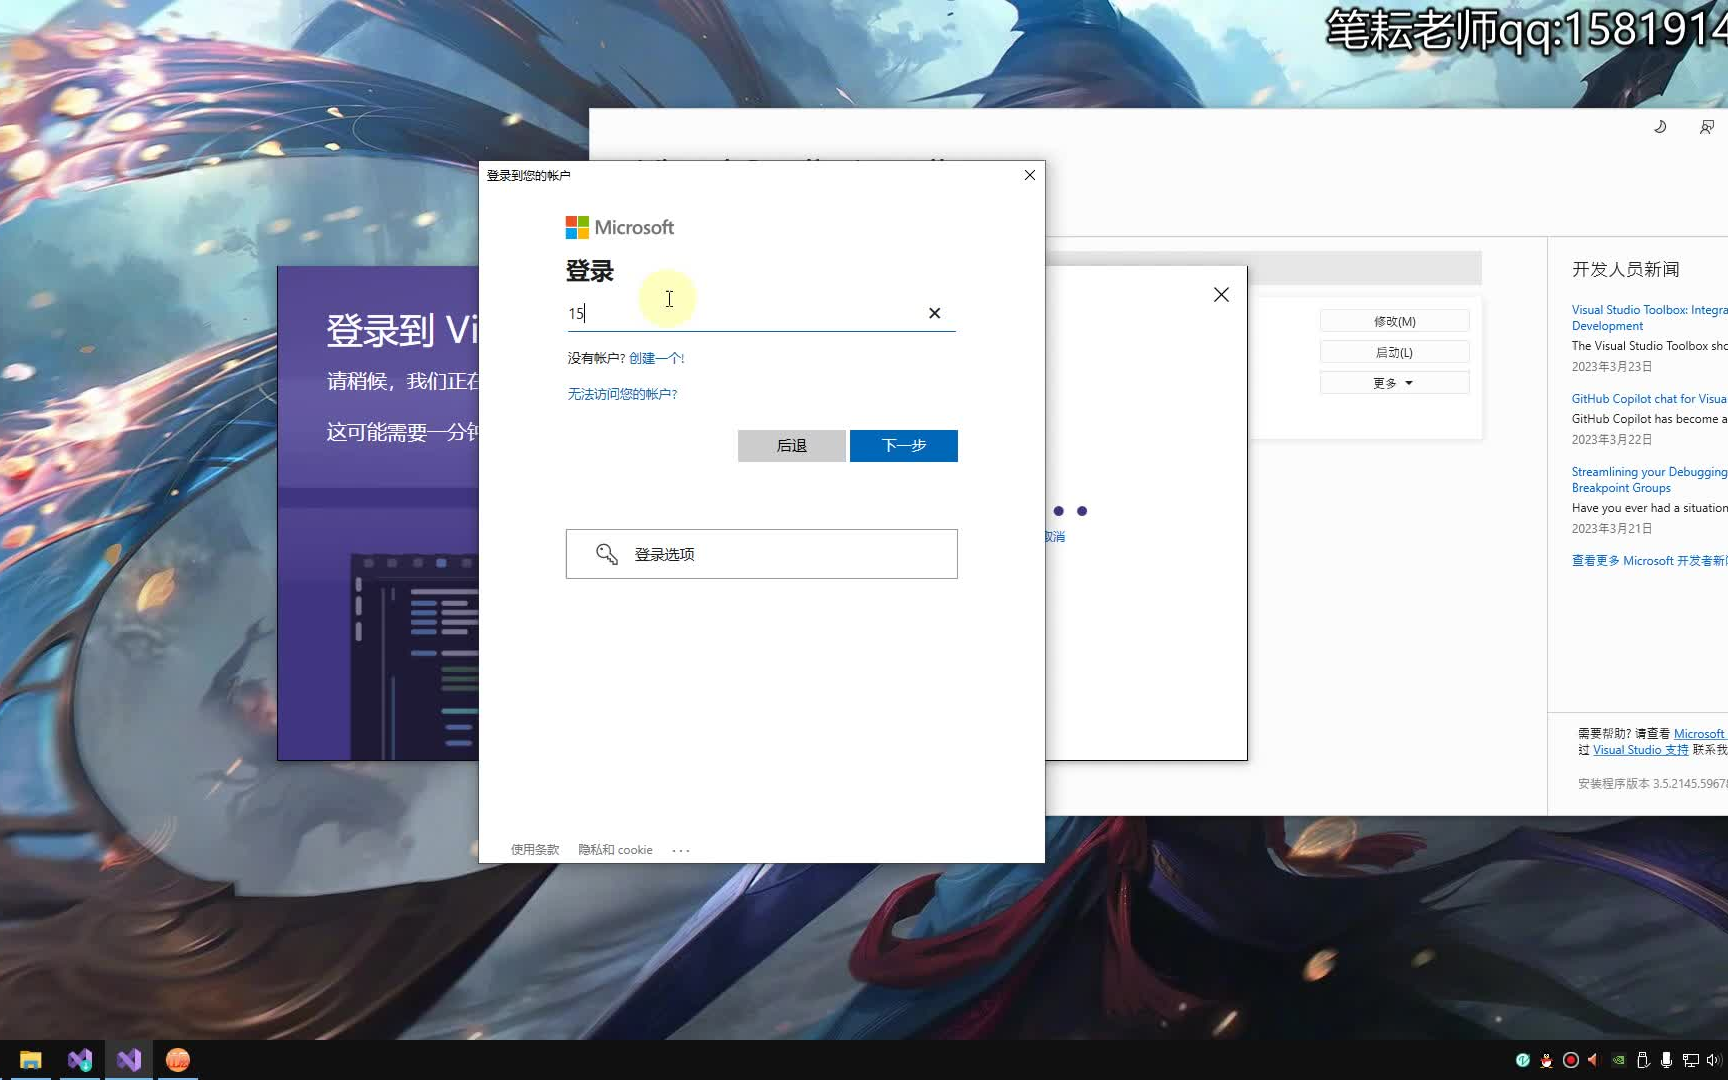Open feedback icon in Visual Studio Installer
This screenshot has width=1728, height=1080.
coord(1707,127)
